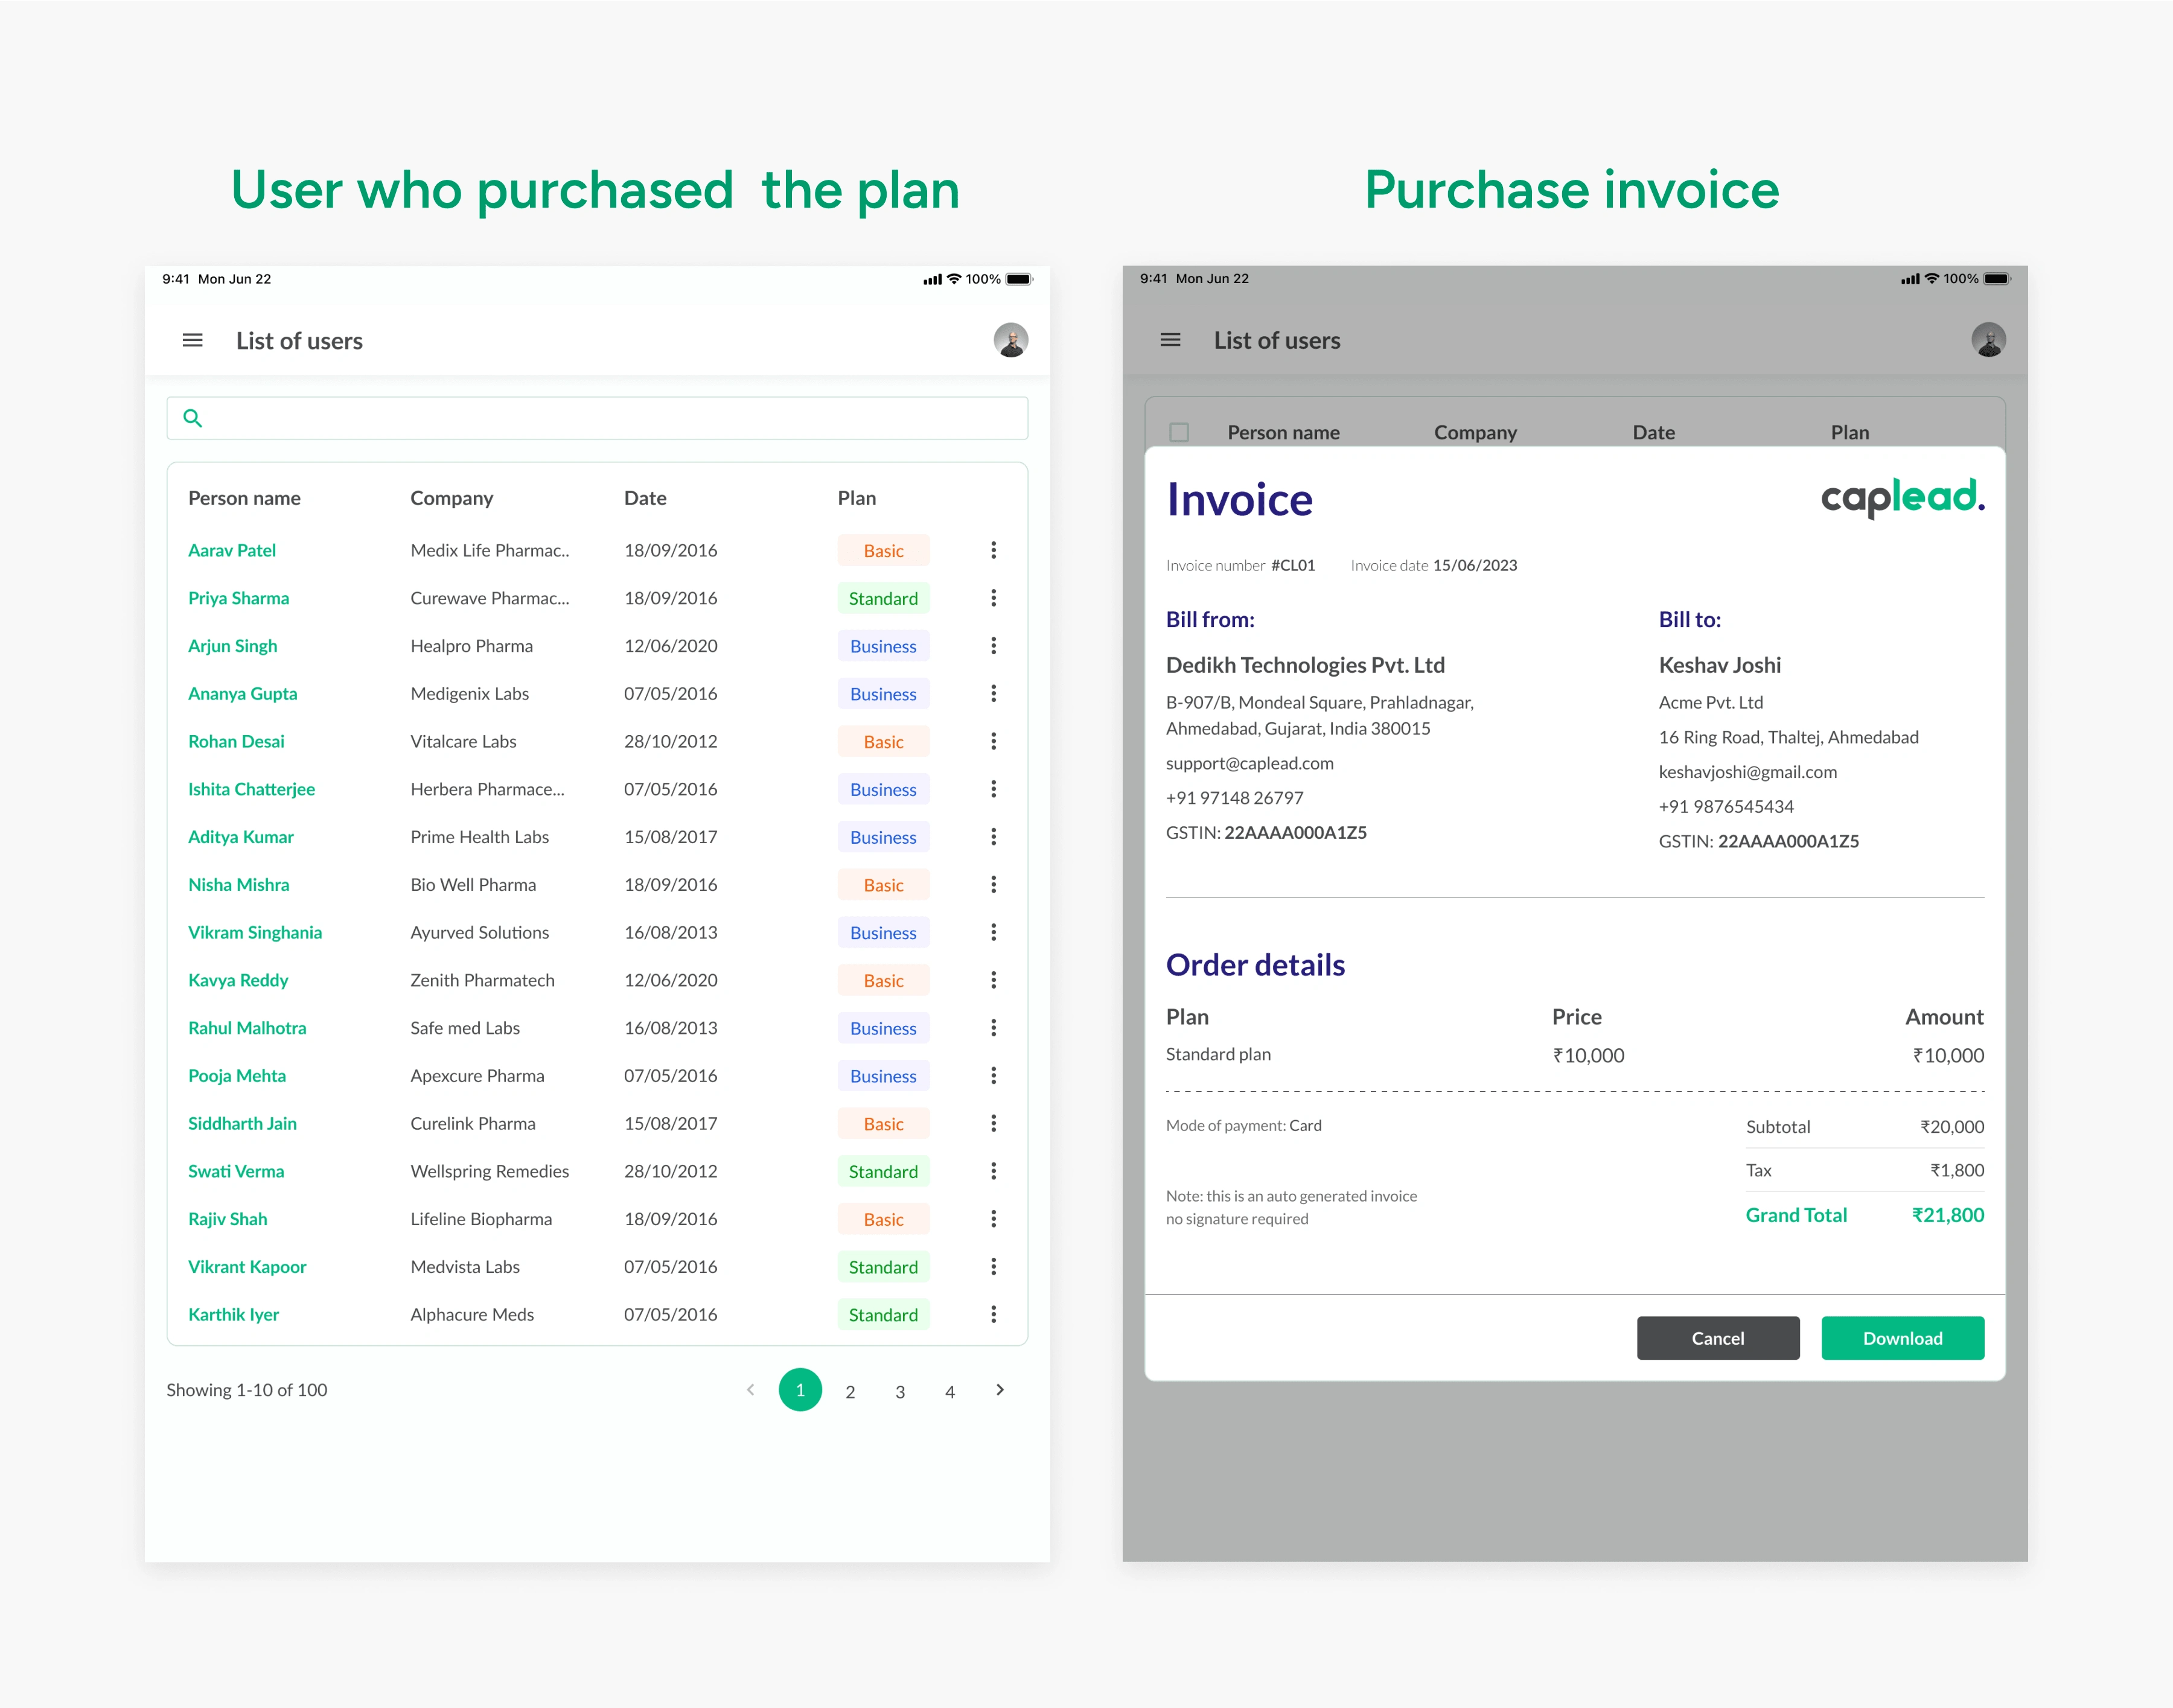Open Vikram Singhania user link
This screenshot has width=2173, height=1708.
[x=255, y=932]
